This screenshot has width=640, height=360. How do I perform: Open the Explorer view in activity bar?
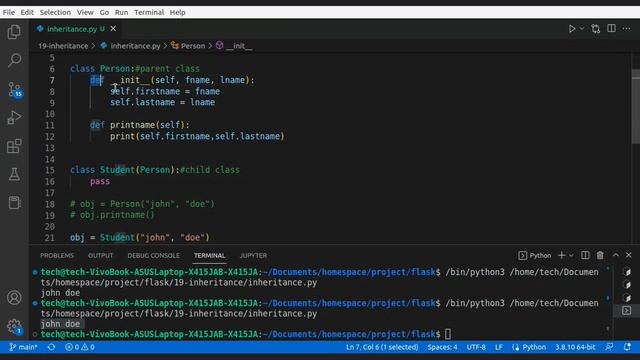[x=14, y=32]
